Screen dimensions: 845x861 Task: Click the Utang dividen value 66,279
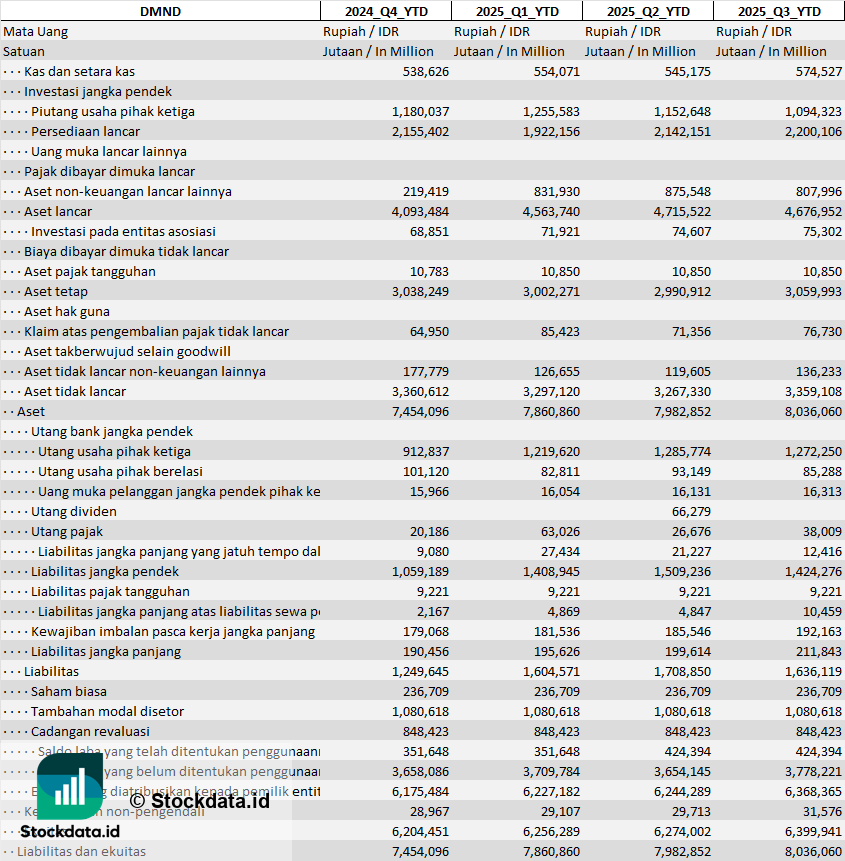click(691, 512)
